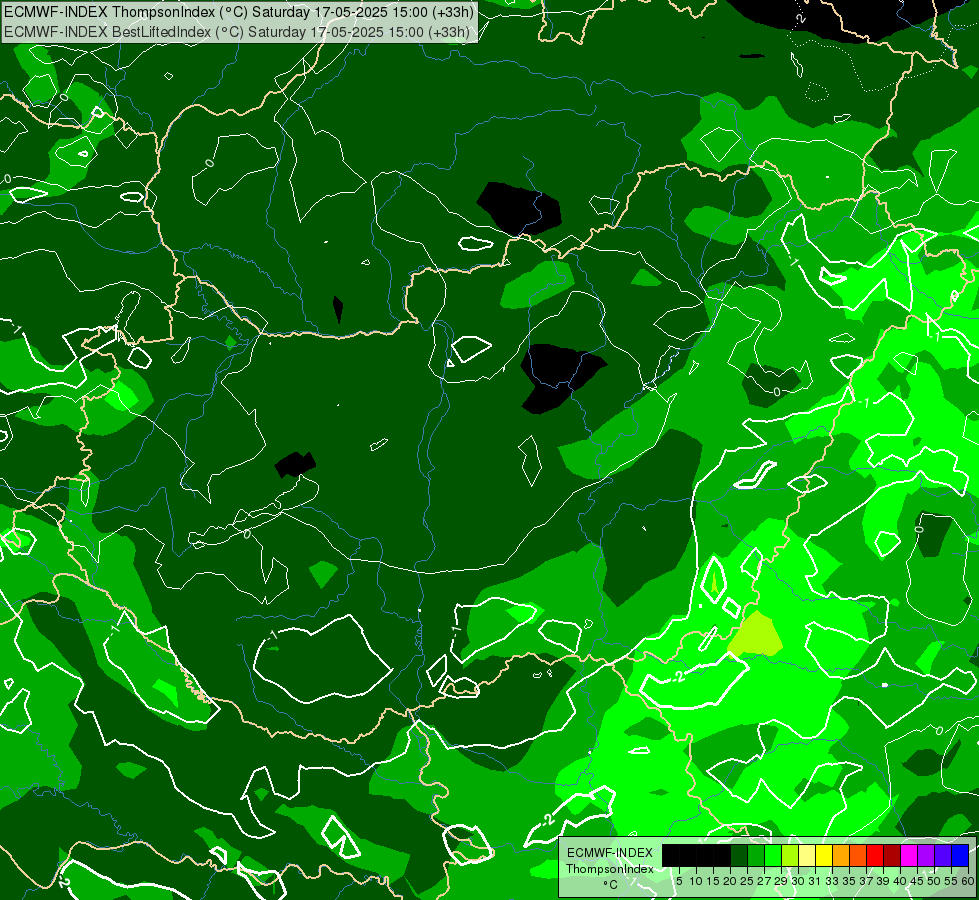The image size is (979, 900).
Task: Click the blue 55-60 legend swatch
Action: pos(960,855)
